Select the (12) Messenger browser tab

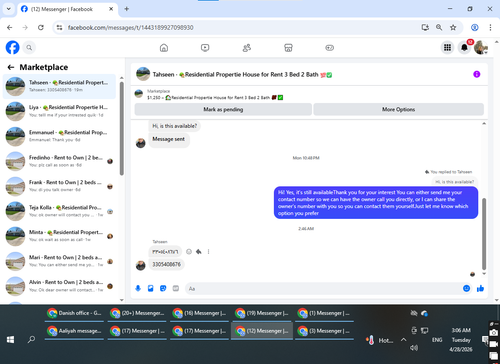coord(67,9)
